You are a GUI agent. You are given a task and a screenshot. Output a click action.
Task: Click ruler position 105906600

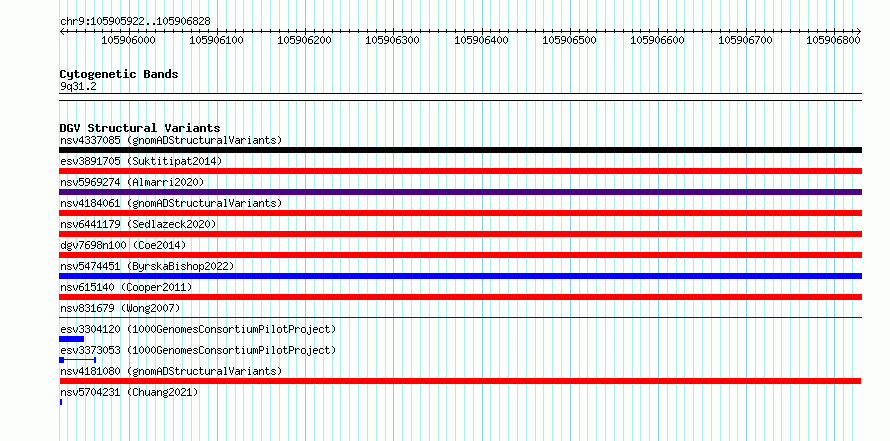pos(658,40)
